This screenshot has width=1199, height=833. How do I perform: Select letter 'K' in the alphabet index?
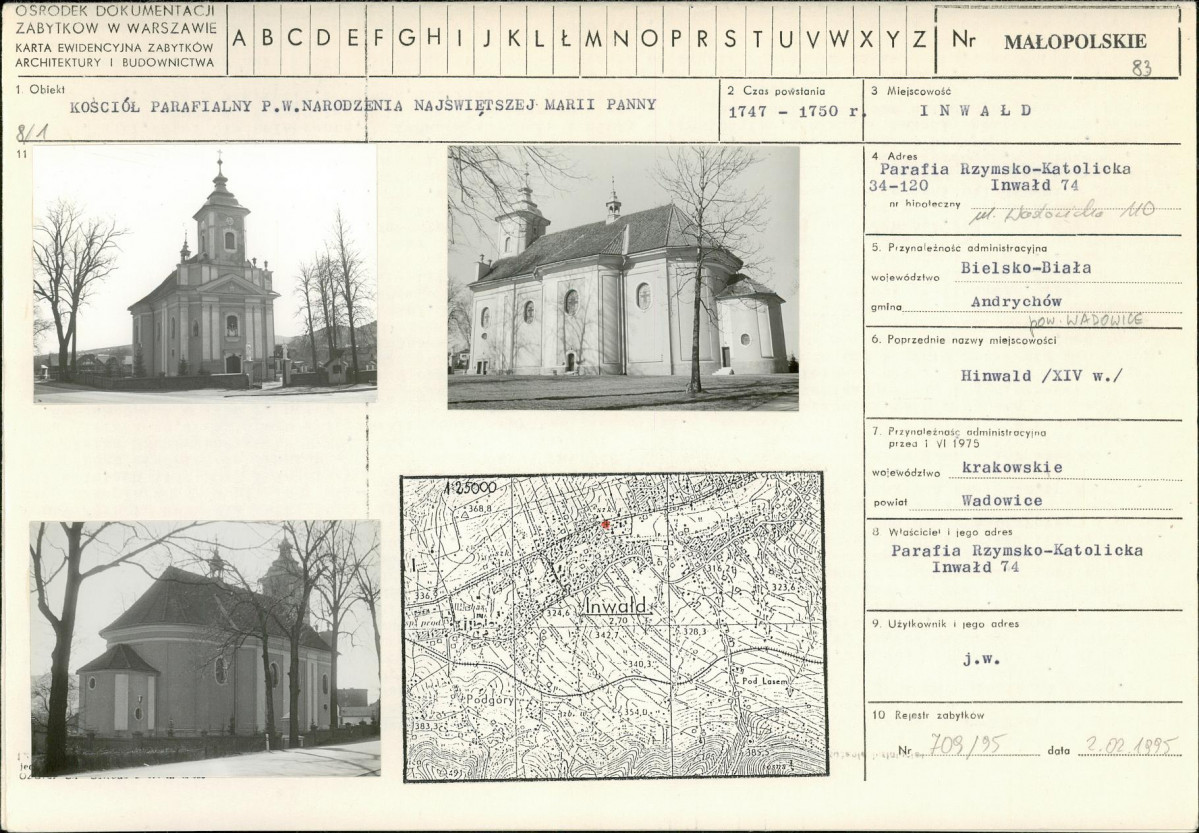tap(513, 37)
